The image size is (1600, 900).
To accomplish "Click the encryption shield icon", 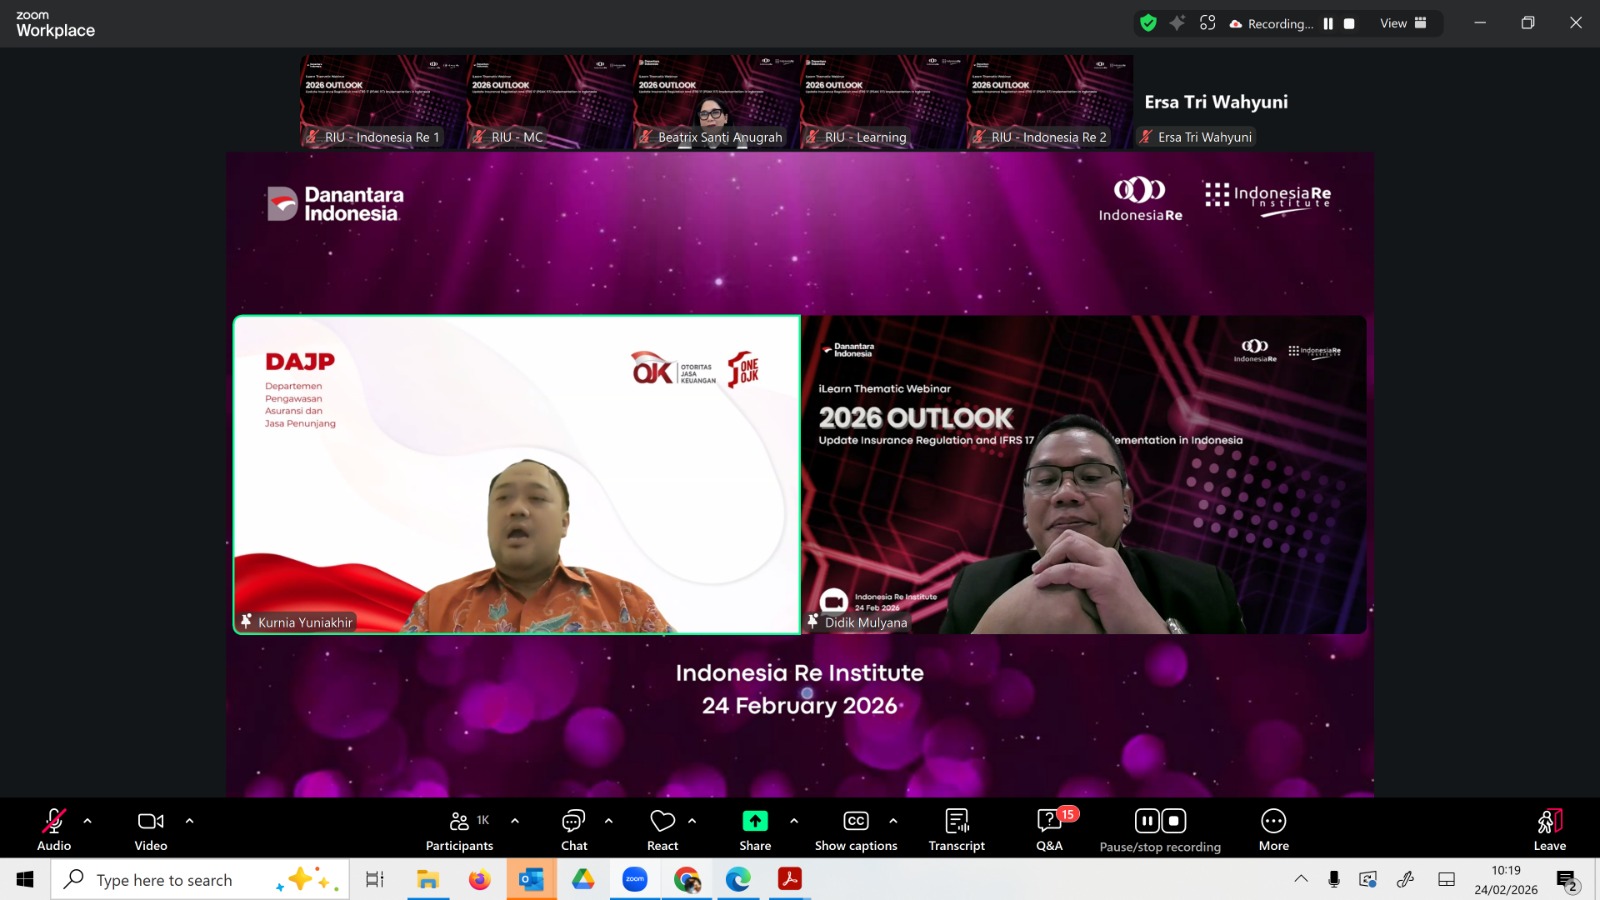I will (1148, 23).
